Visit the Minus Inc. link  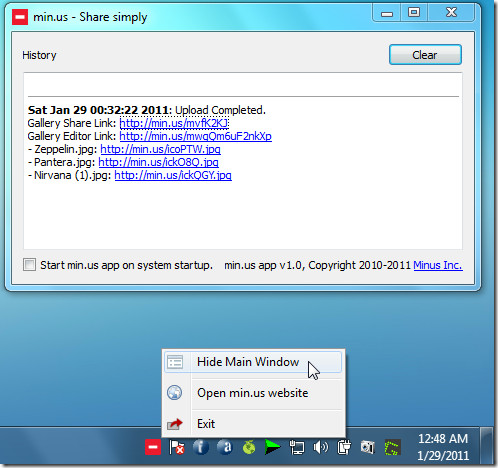click(x=438, y=265)
